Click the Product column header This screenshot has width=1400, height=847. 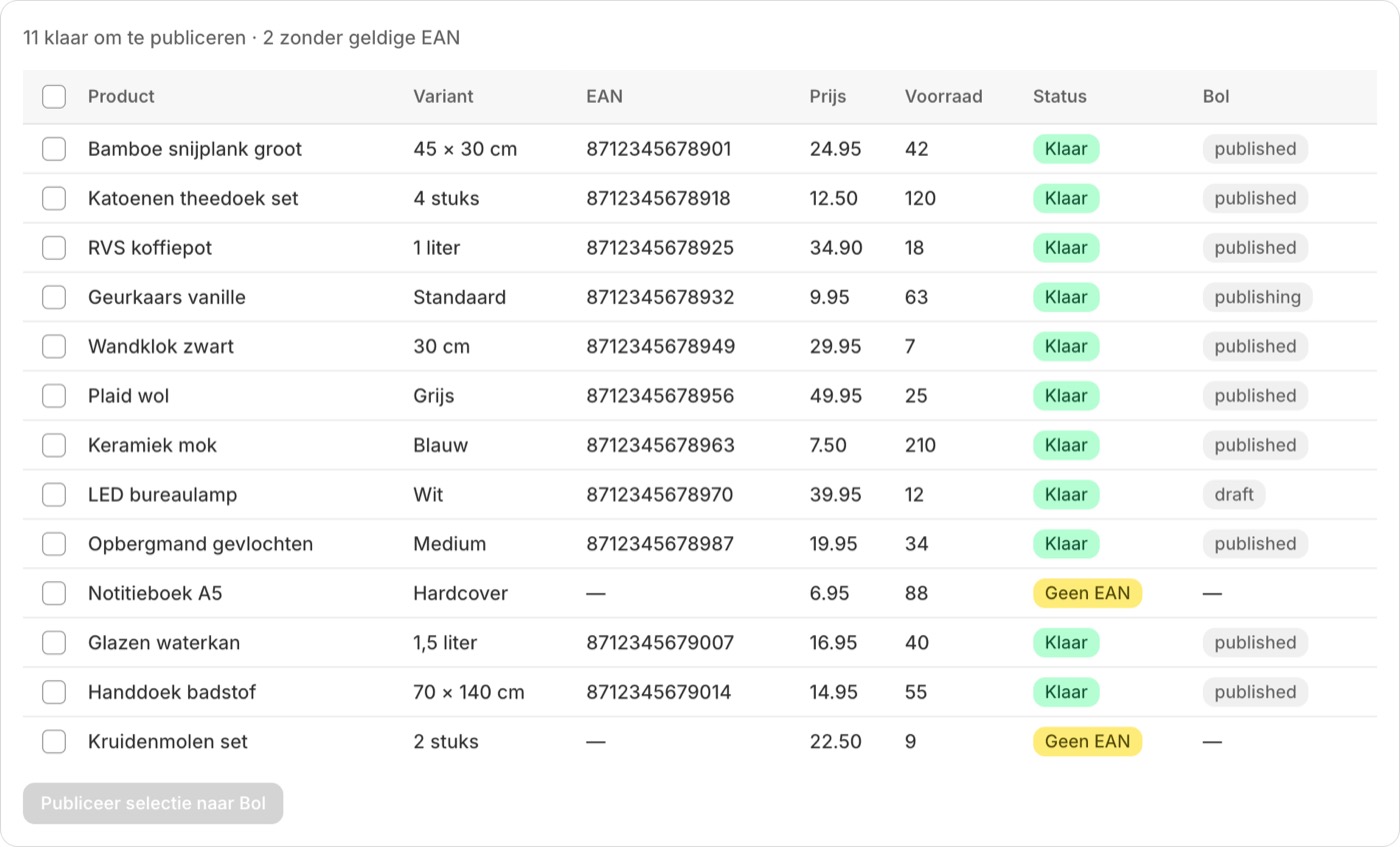point(121,97)
